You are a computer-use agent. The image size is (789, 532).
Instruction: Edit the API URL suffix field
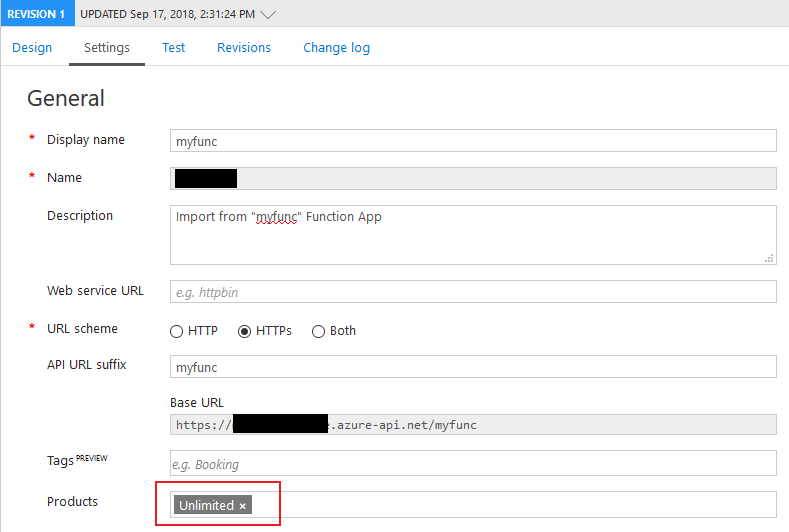[x=473, y=367]
